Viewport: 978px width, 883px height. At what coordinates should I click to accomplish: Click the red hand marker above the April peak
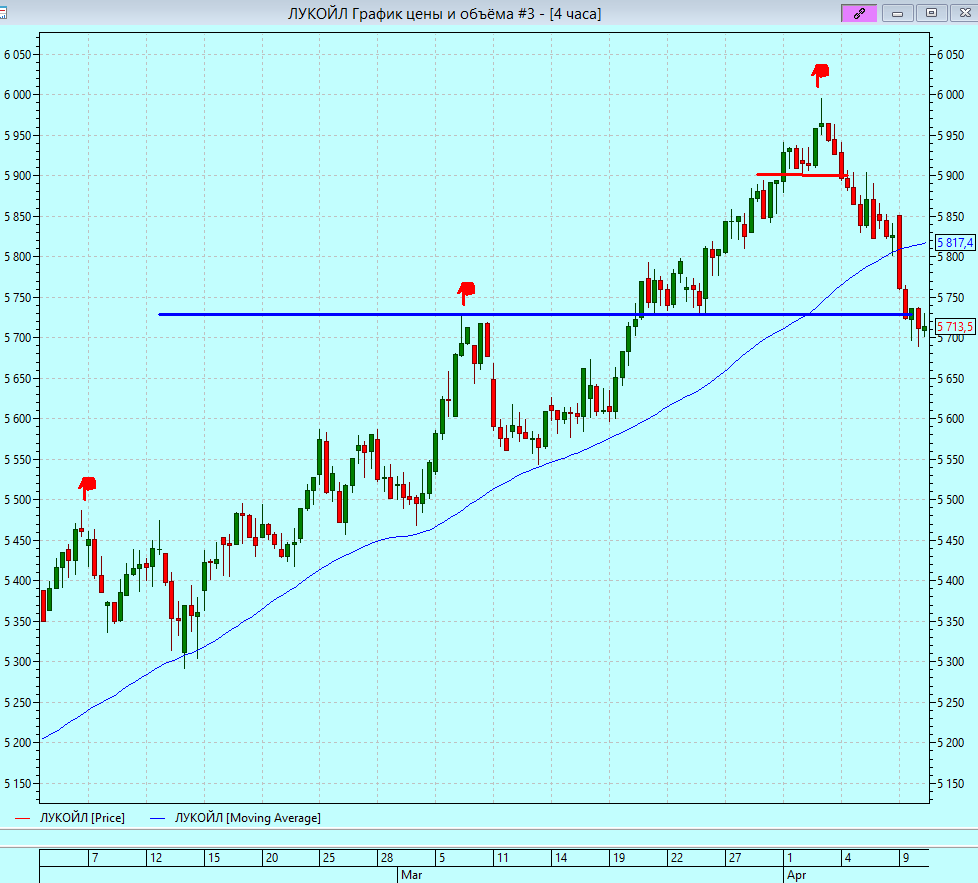pos(820,74)
